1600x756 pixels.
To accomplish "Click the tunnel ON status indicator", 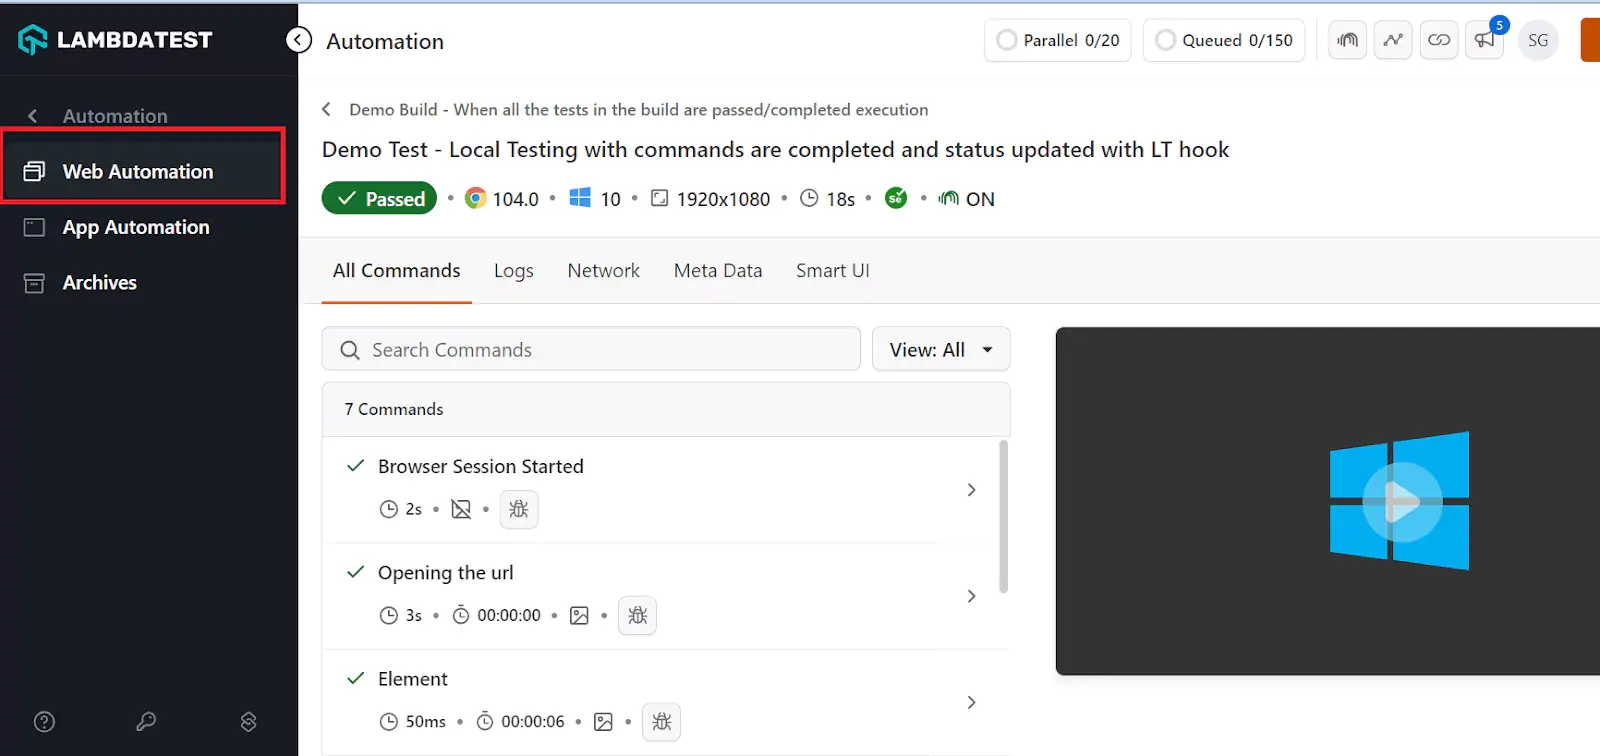I will tap(966, 198).
